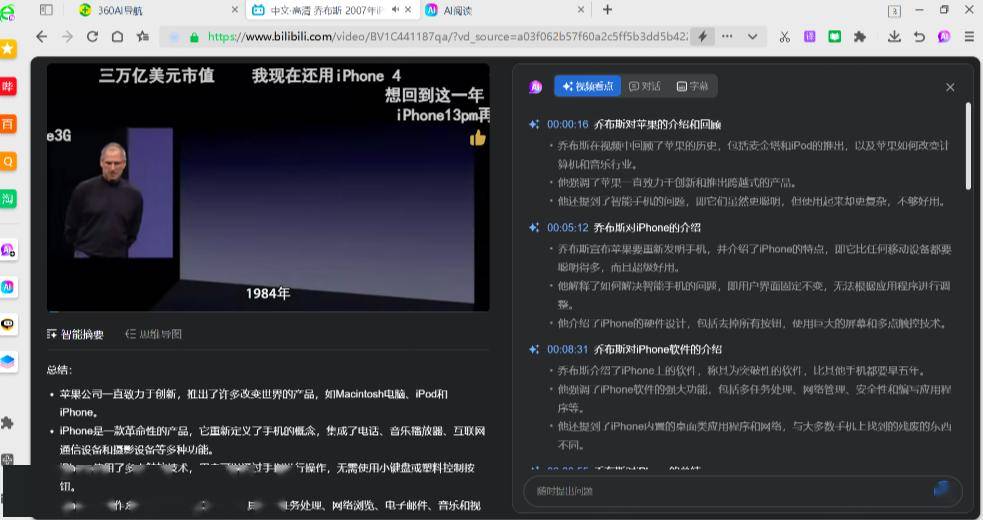Viewport: 983px width, 520px height.
Task: Select the Bilibili 乔布斯 2007 video tab
Action: [326, 10]
